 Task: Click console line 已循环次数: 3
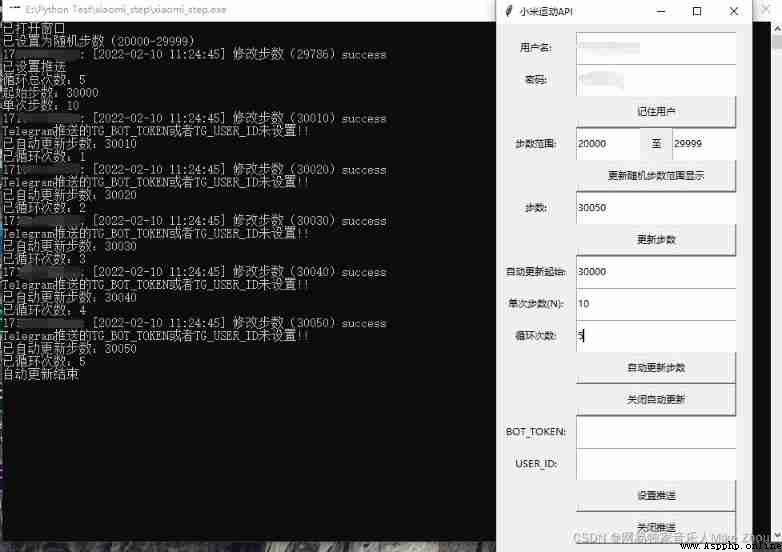[x=44, y=259]
